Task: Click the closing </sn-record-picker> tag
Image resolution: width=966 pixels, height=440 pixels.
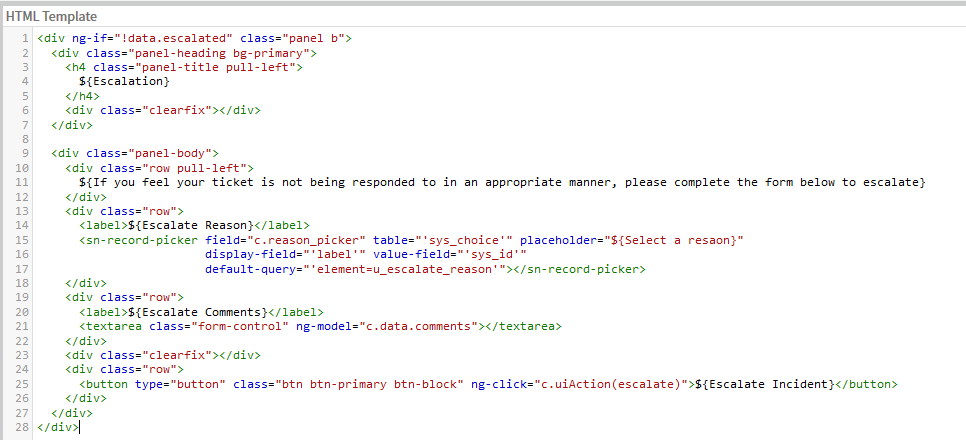Action: pos(579,269)
